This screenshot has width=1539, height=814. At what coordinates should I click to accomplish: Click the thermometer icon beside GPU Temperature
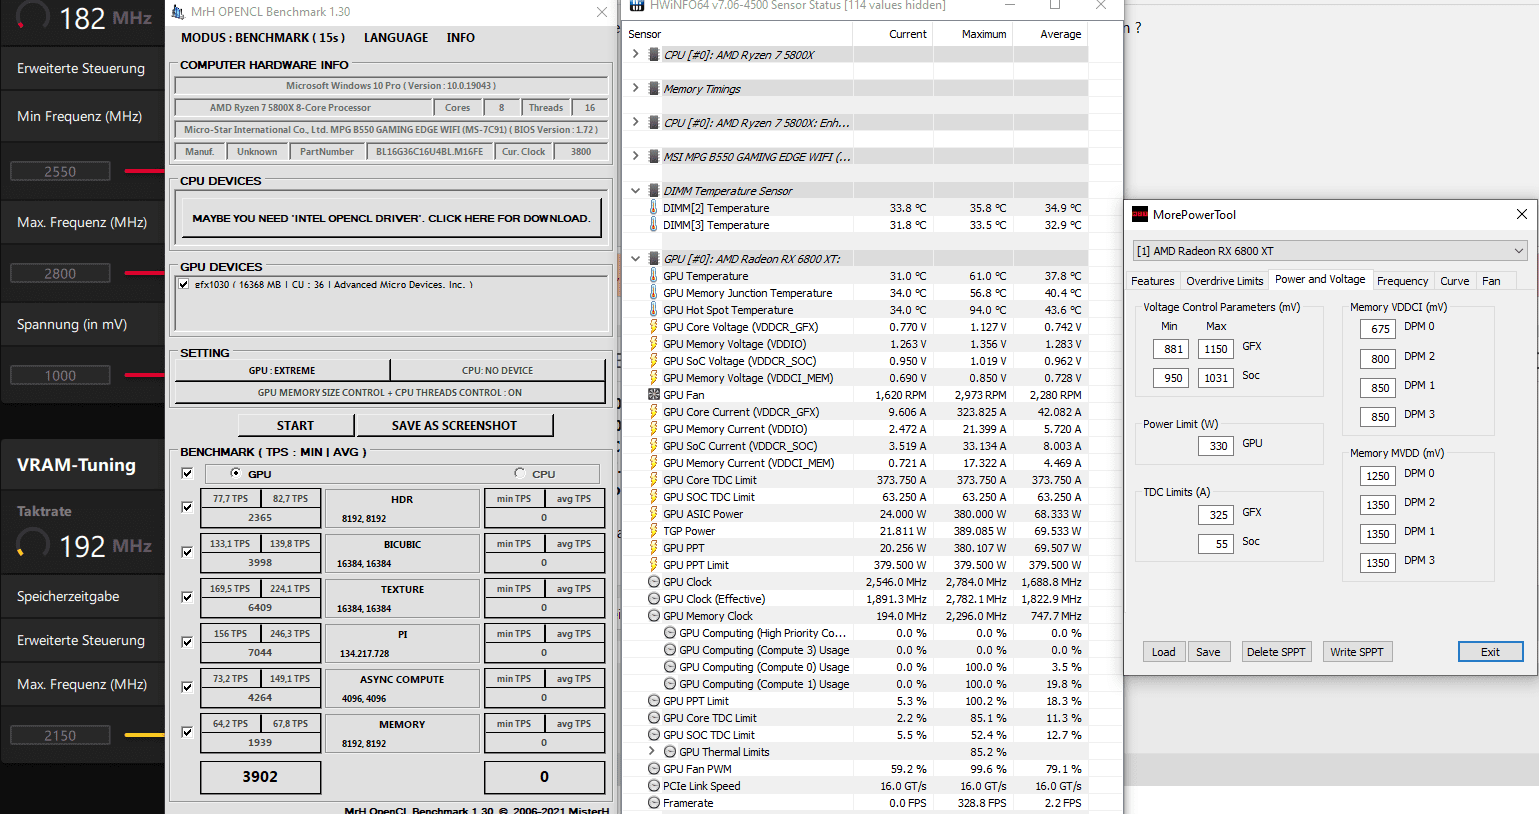click(x=654, y=276)
